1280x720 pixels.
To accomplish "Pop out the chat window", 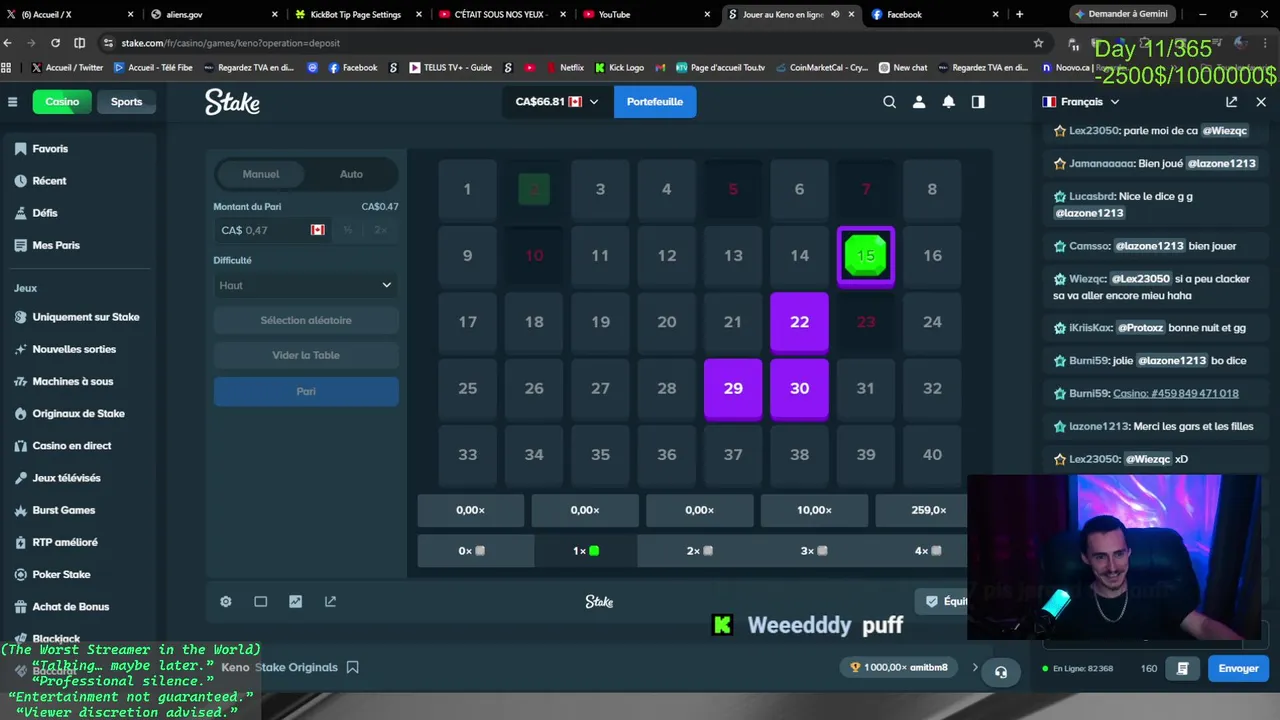I will 1231,102.
